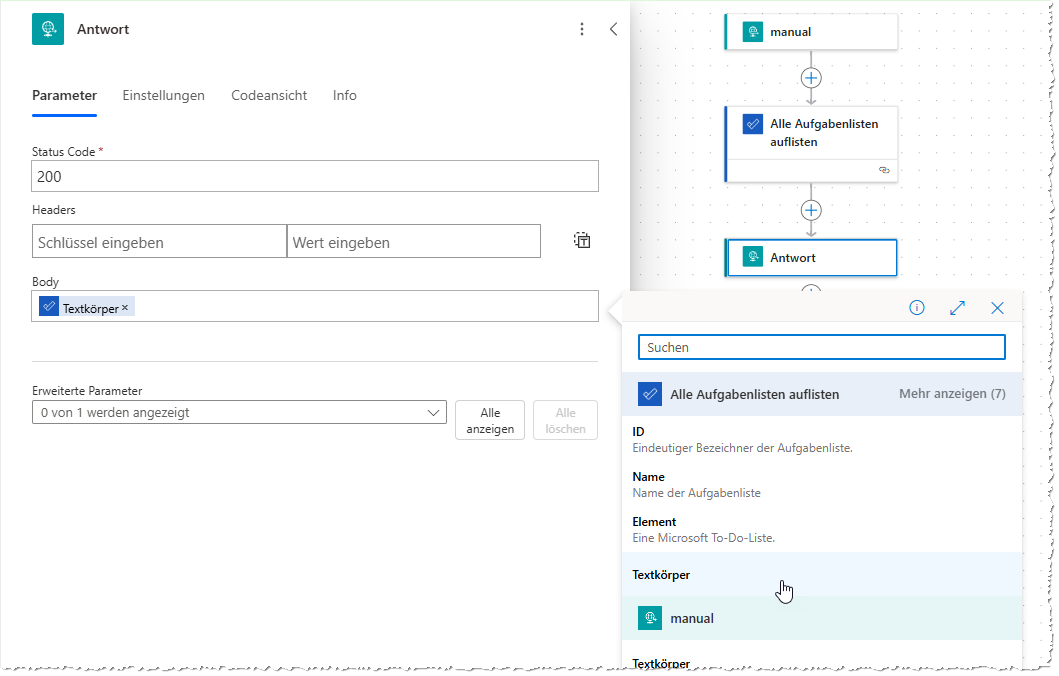Image resolution: width=1059 pixels, height=676 pixels.
Task: Select the manual trigger node on canvas
Action: [x=811, y=32]
